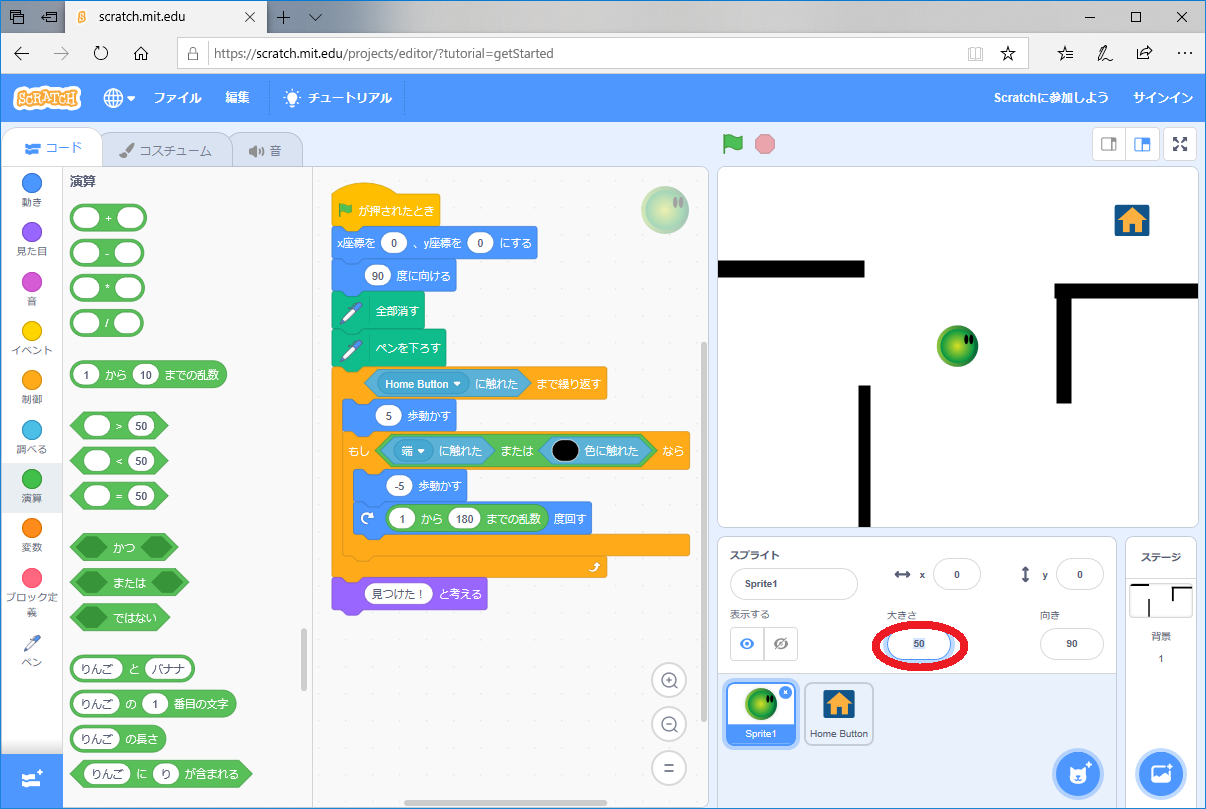Click the add extension button

coord(31,780)
